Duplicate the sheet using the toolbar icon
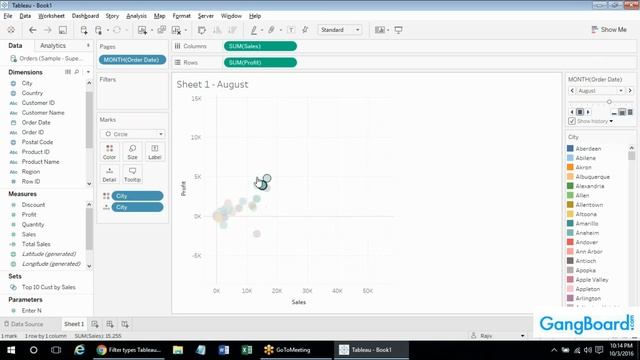This screenshot has height=360, width=640. click(162, 30)
